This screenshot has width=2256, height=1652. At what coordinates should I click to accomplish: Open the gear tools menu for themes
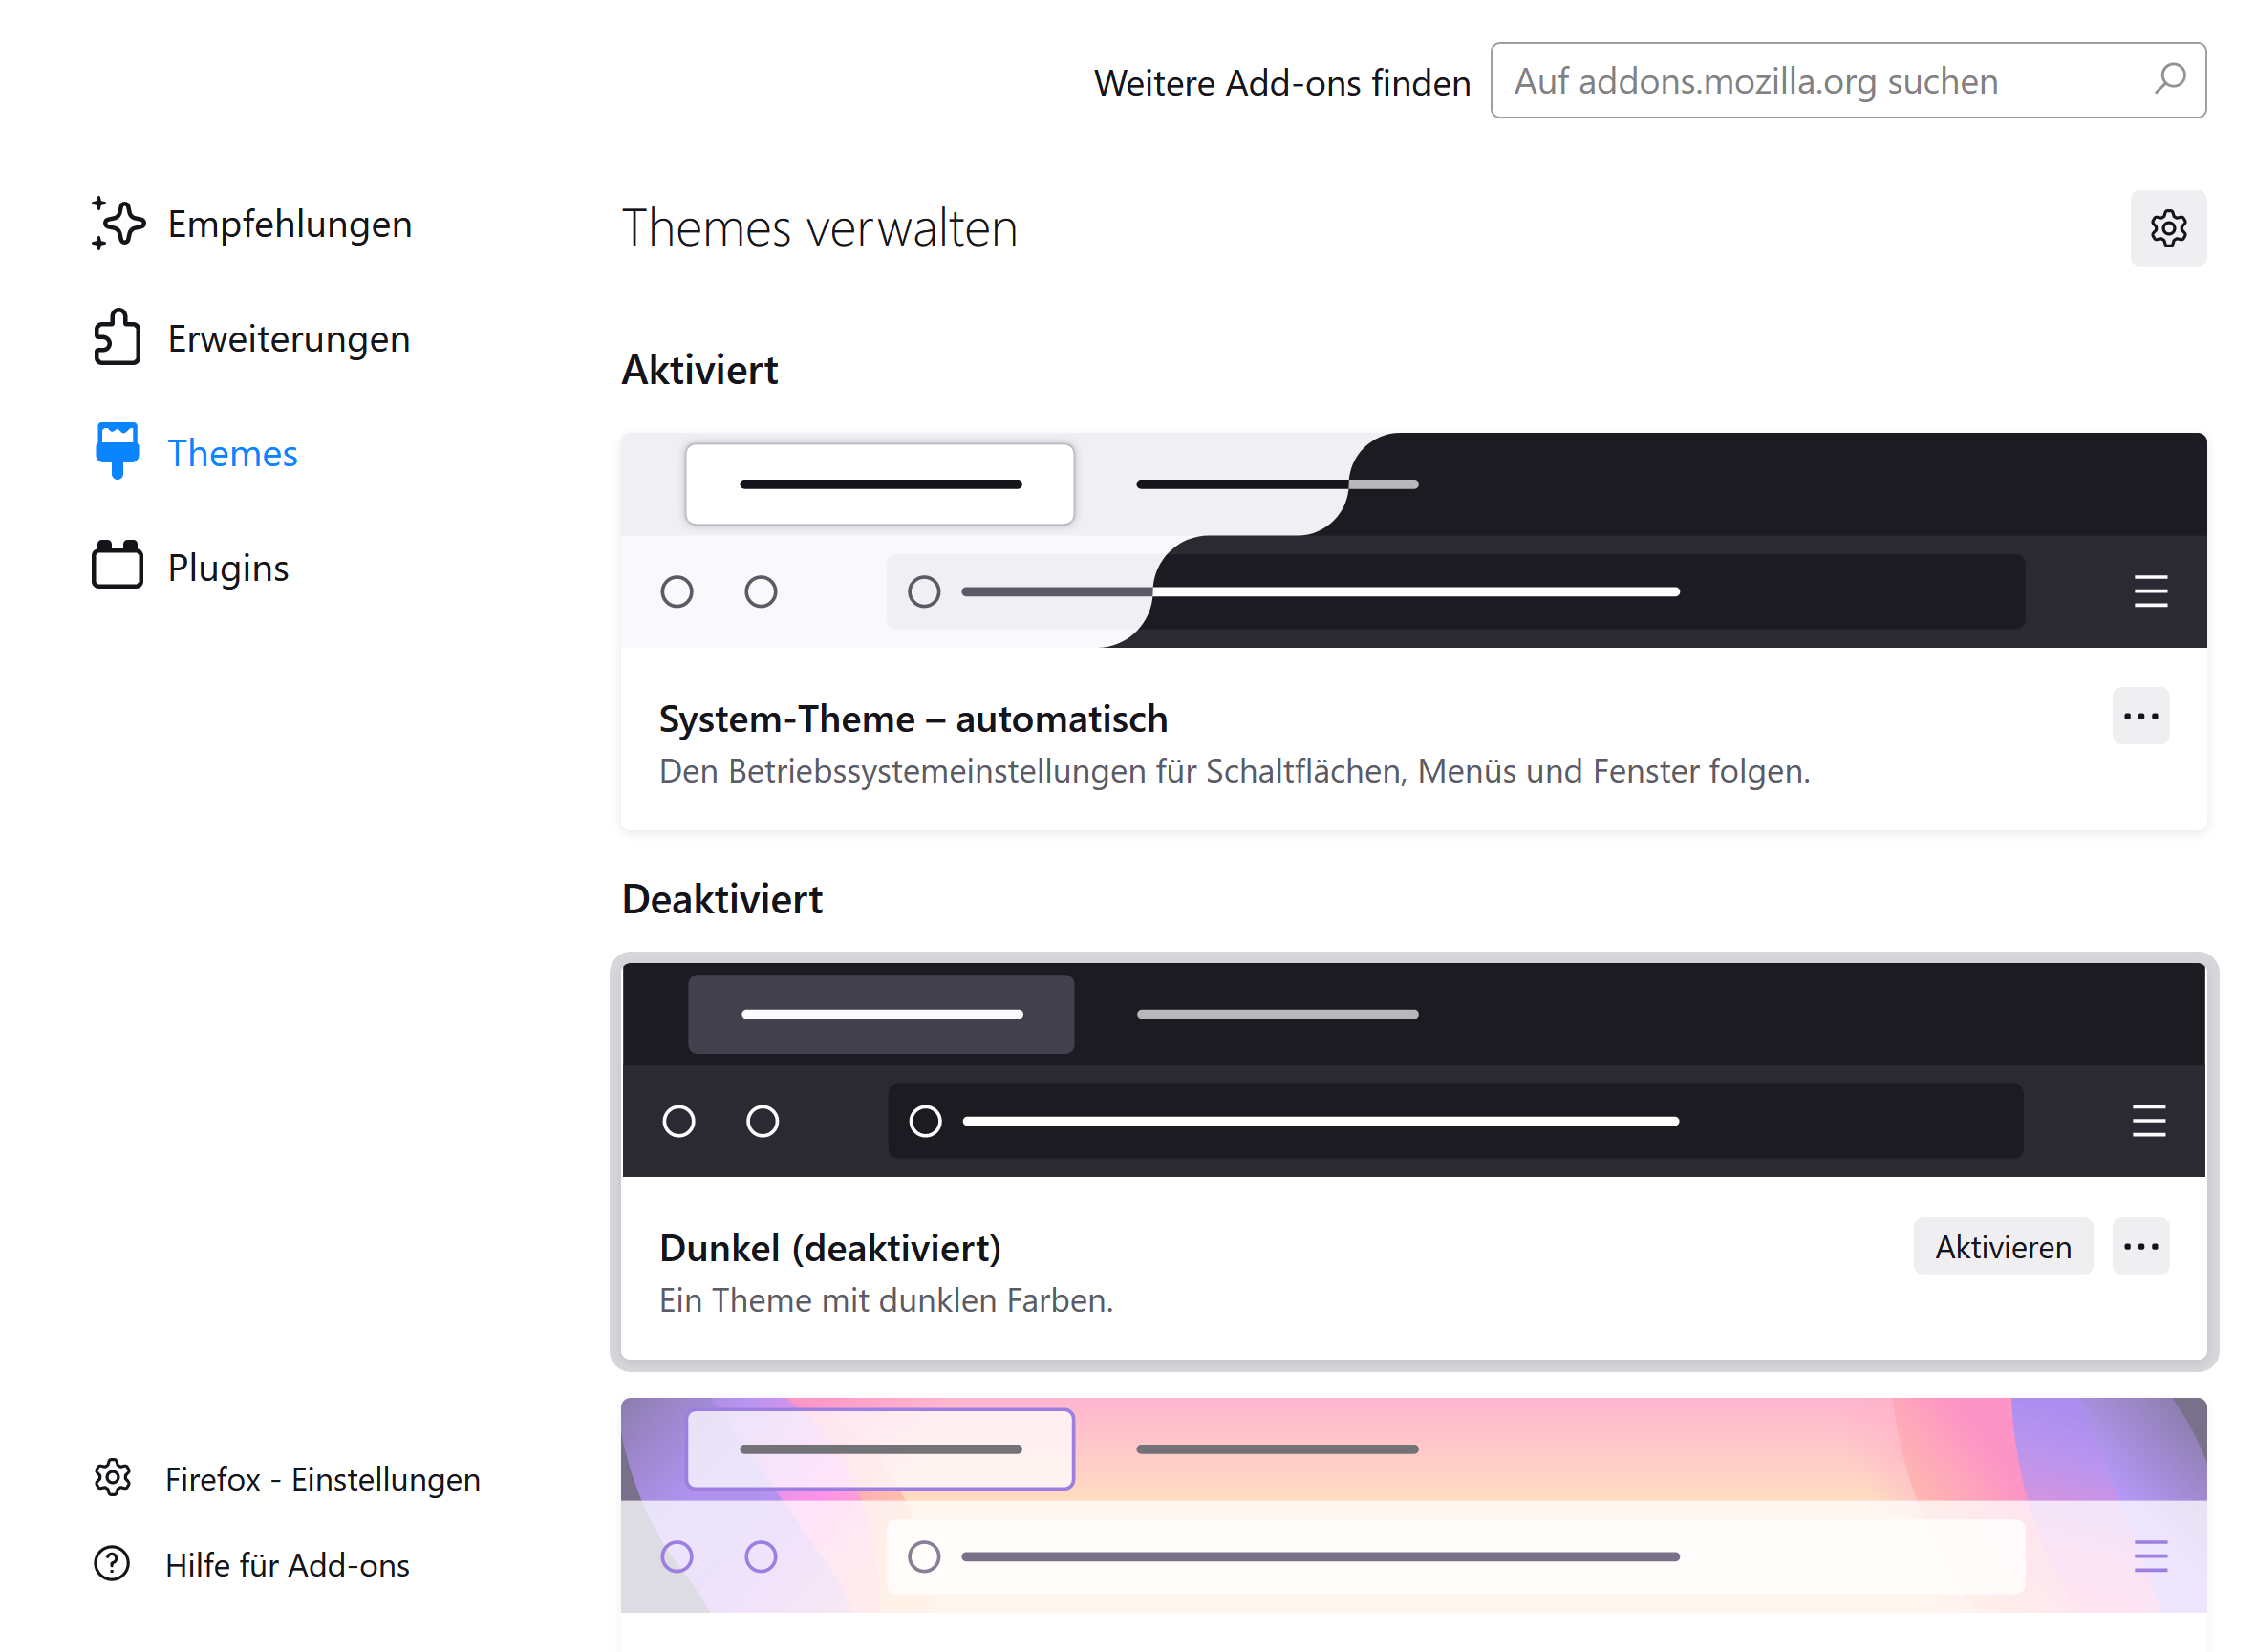click(x=2167, y=229)
